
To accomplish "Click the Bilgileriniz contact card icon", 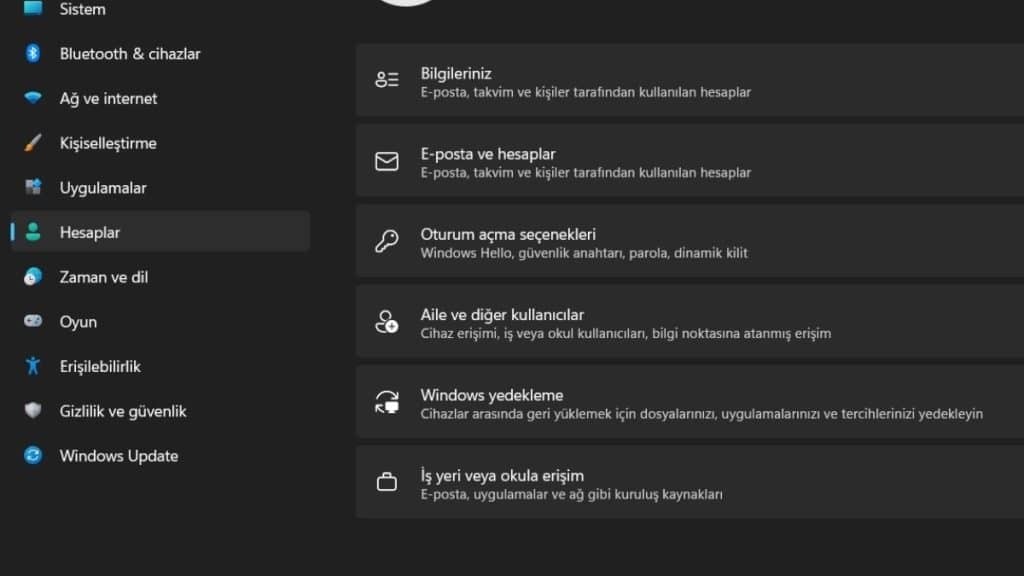I will pyautogui.click(x=387, y=80).
